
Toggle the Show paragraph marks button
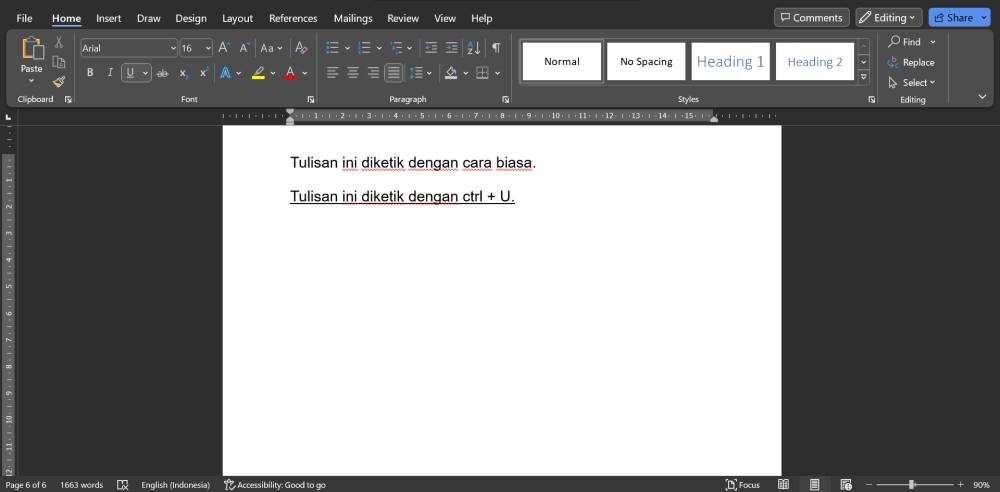(496, 48)
